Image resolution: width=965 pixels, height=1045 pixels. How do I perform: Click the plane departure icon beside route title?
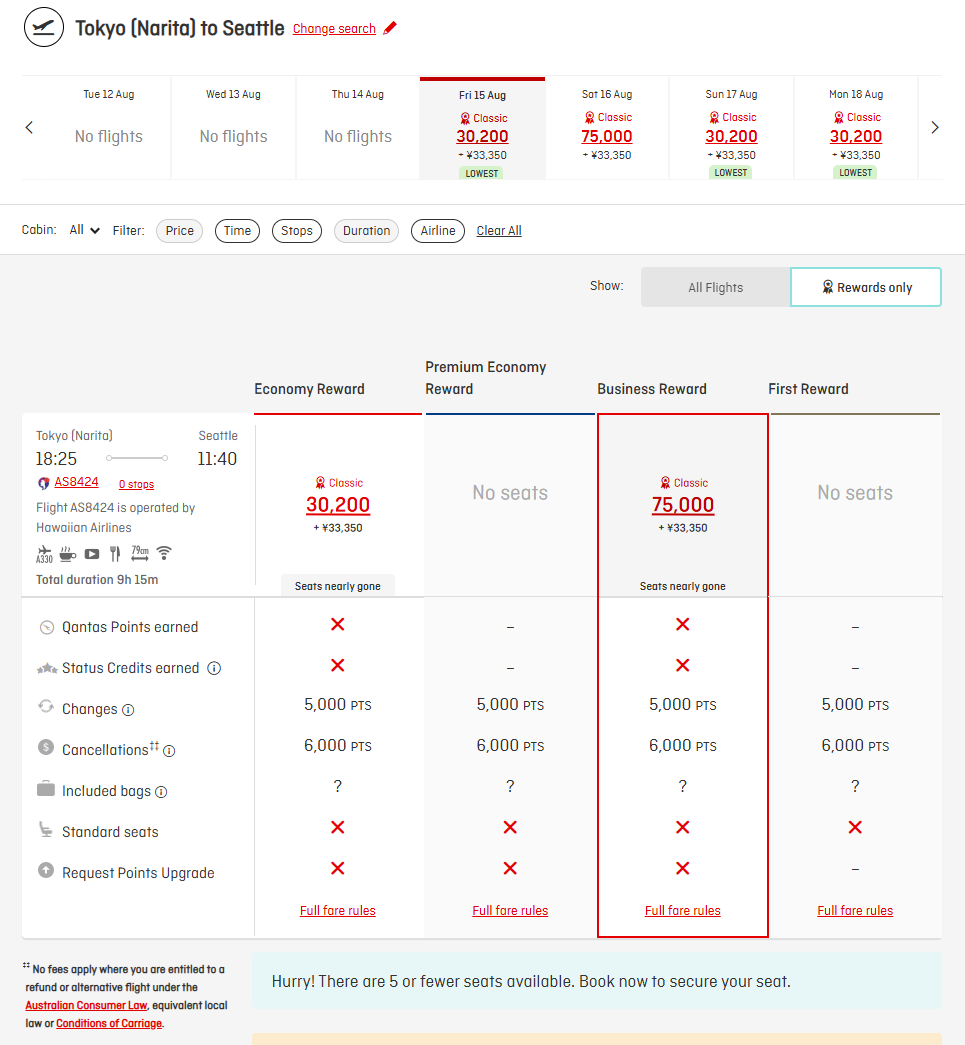(44, 27)
